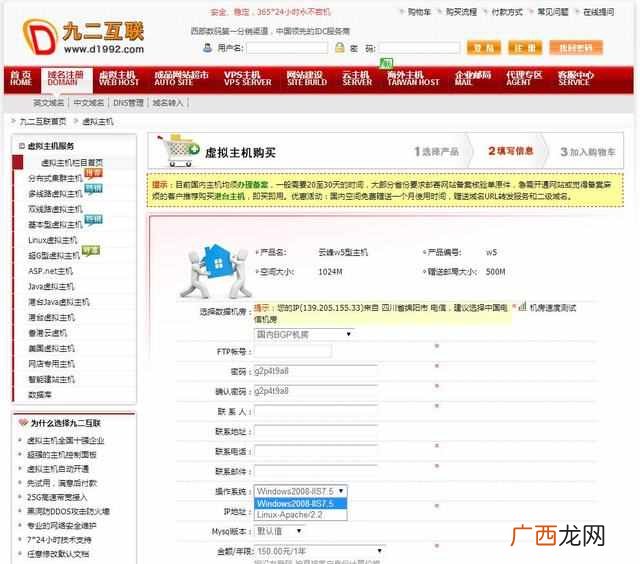This screenshot has width=640, height=564.
Task: Open 美国虚拟主机 in the sidebar
Action: 51,349
